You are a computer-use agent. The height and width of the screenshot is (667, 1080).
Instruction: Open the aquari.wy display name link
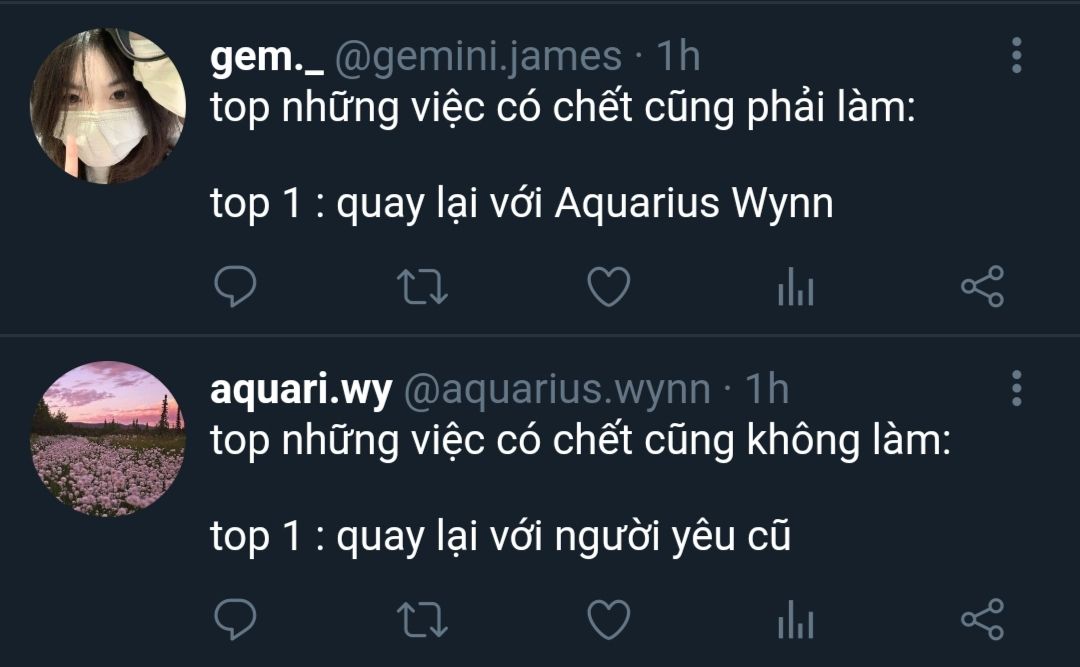301,390
